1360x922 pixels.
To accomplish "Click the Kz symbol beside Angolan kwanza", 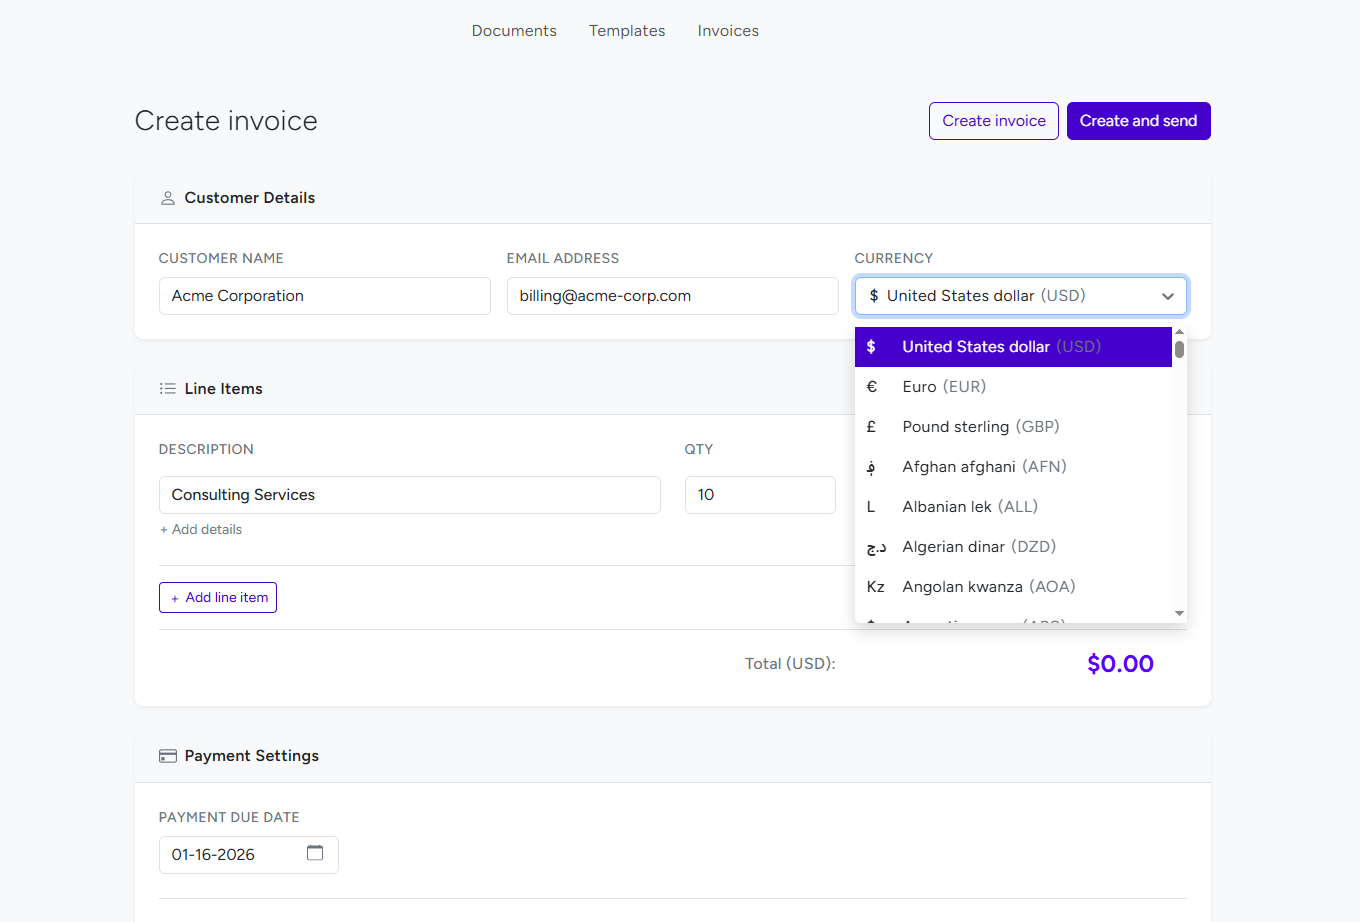I will pos(875,586).
